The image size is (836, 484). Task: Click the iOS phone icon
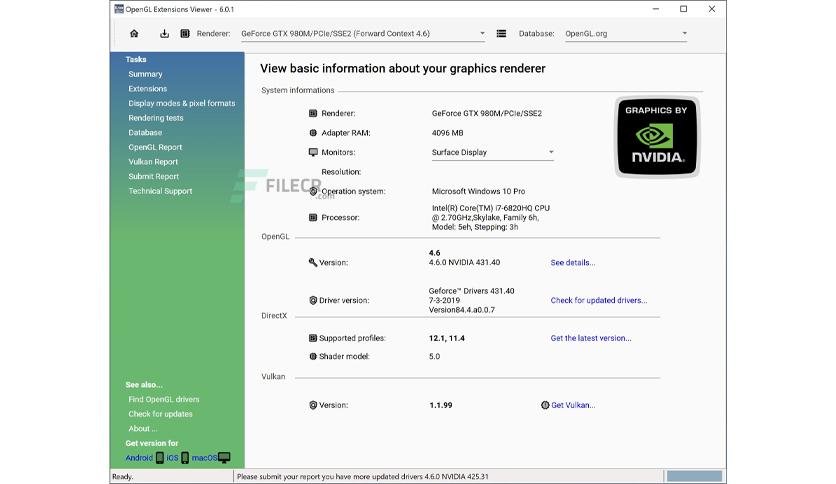click(x=185, y=457)
